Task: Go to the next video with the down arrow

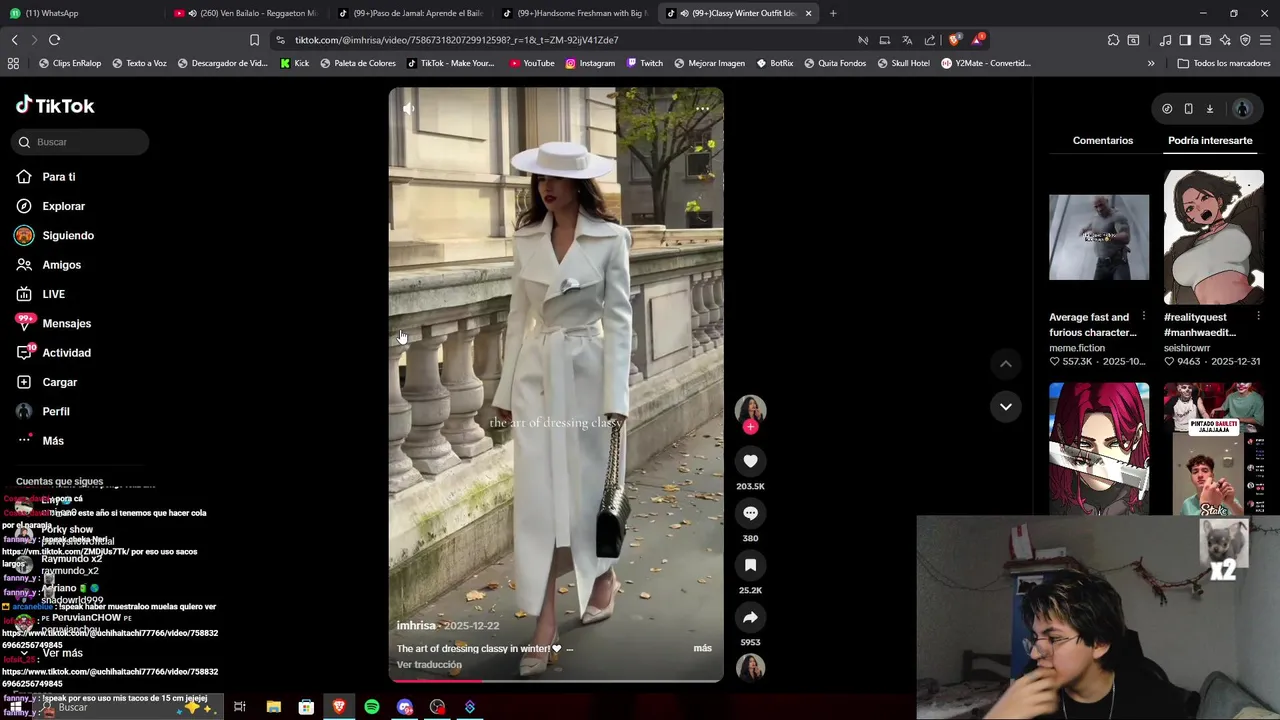Action: pos(1005,406)
